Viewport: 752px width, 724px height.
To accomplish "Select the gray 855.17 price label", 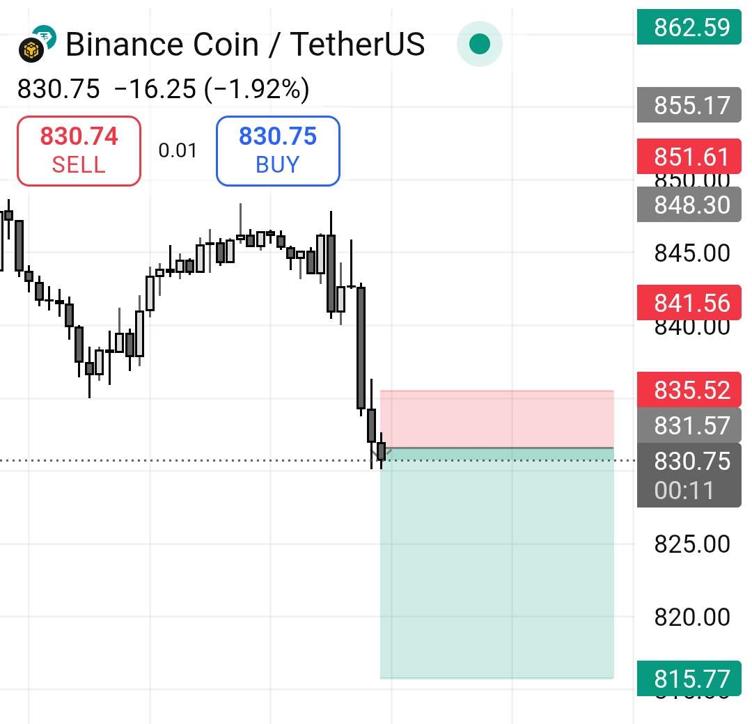I will point(691,105).
